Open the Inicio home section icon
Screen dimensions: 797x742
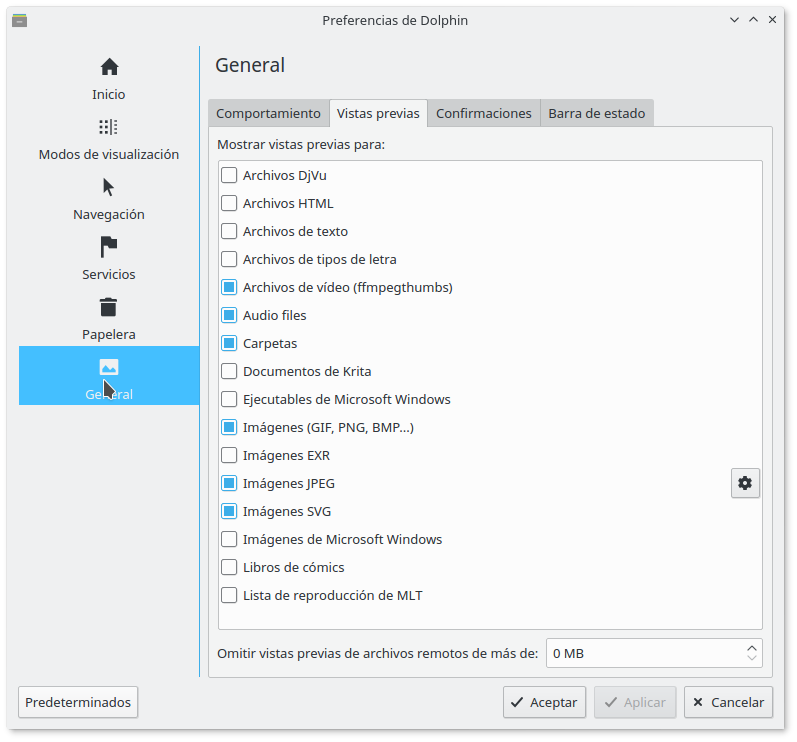[109, 67]
